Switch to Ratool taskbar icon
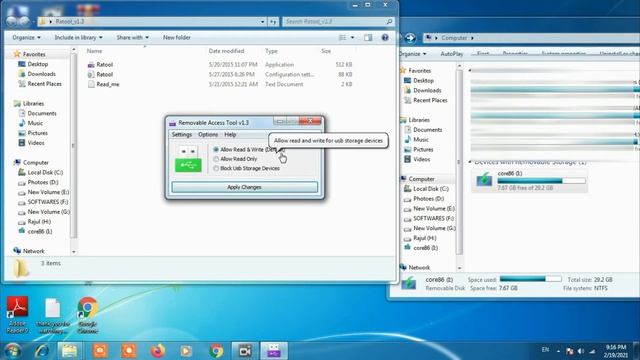 point(274,351)
